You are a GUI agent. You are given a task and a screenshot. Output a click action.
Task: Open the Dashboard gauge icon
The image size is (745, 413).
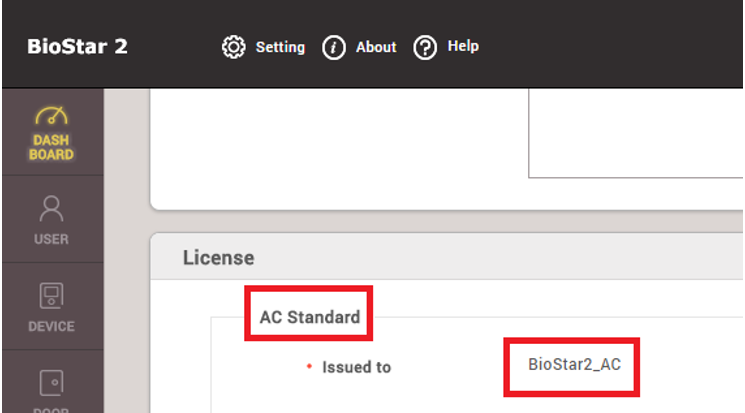click(51, 116)
